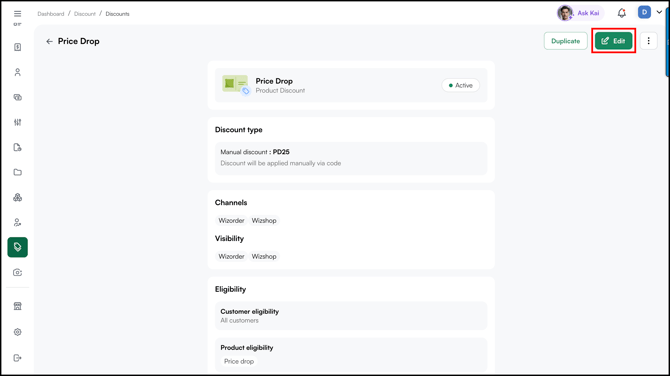Click the Edit button

614,41
